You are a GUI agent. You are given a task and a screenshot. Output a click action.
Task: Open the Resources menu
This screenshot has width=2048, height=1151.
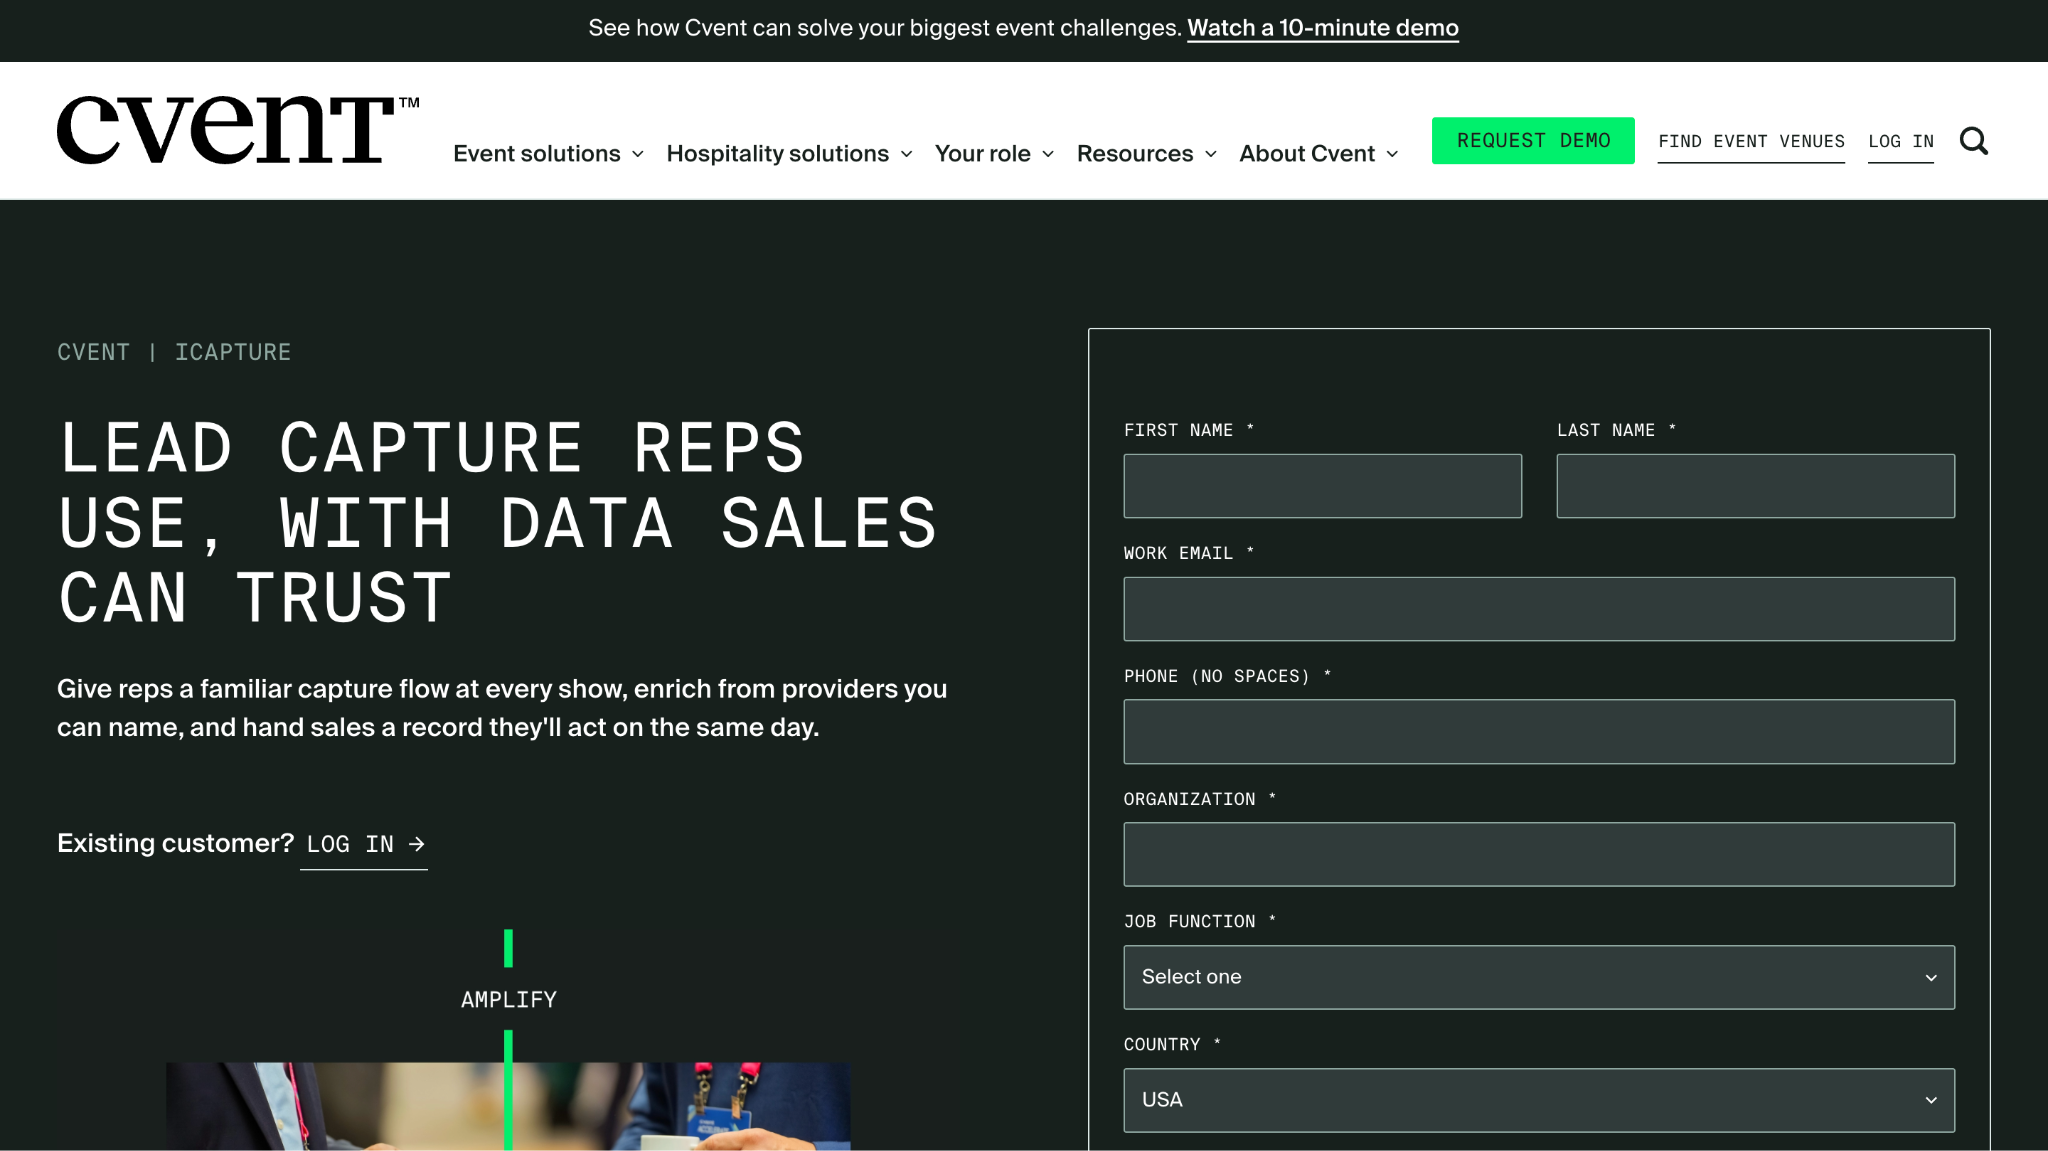point(1146,153)
